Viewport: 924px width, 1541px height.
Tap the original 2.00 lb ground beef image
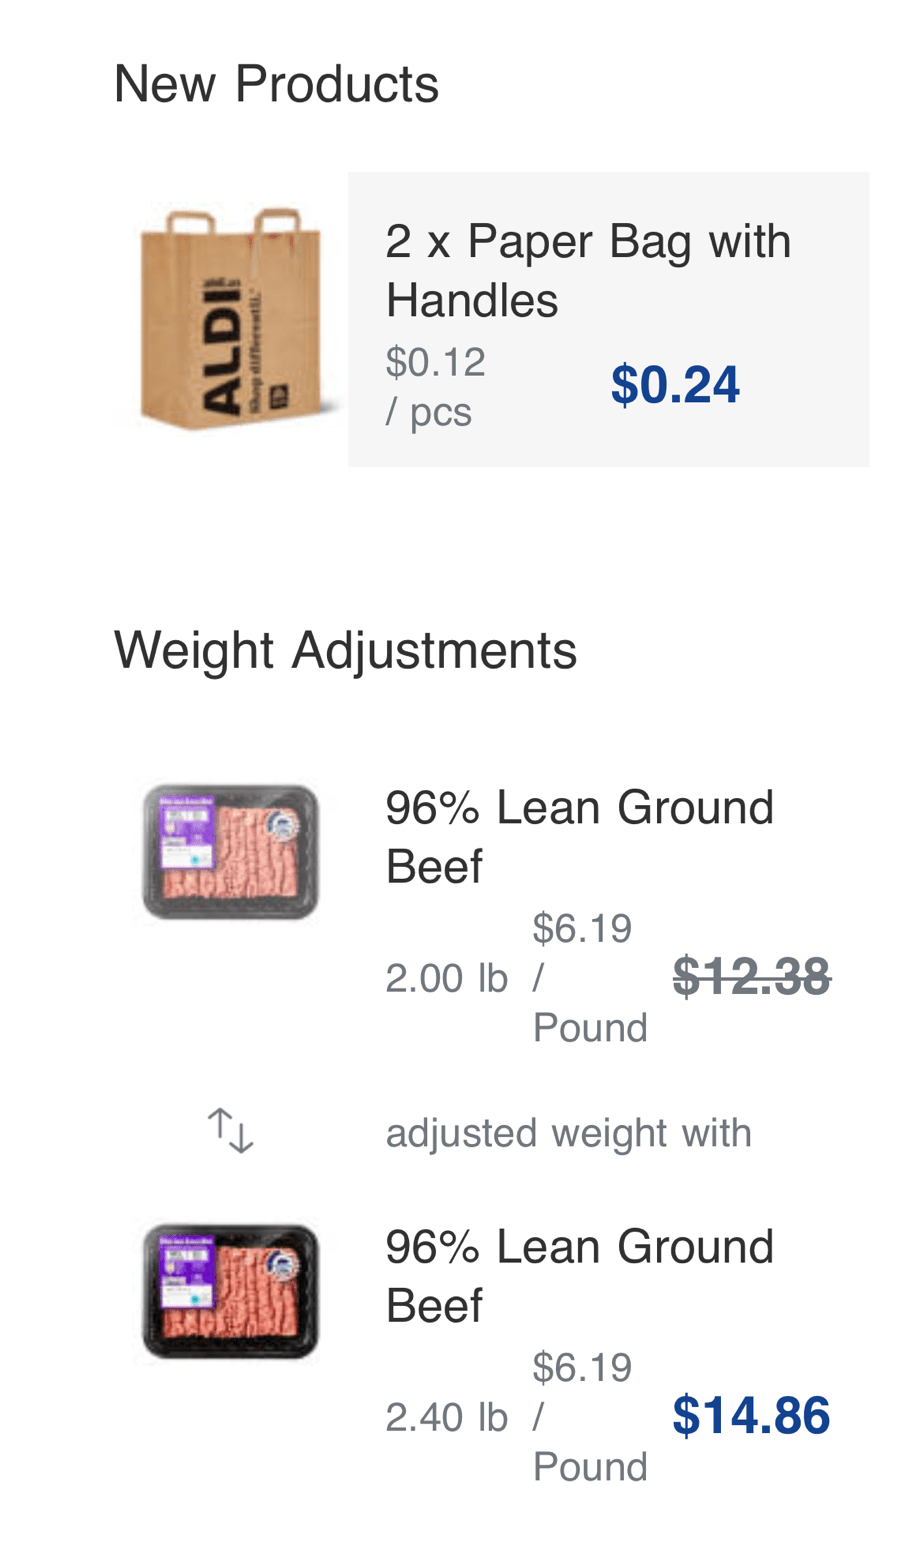click(231, 851)
